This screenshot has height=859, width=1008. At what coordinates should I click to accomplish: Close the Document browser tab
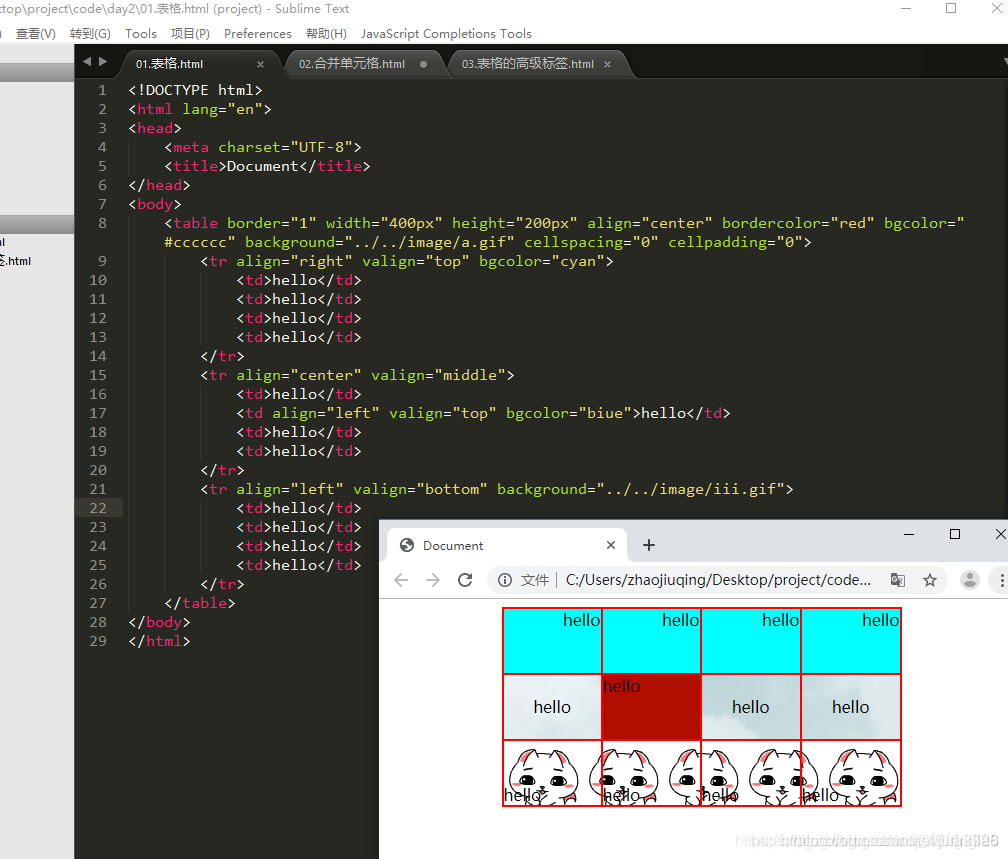point(611,545)
